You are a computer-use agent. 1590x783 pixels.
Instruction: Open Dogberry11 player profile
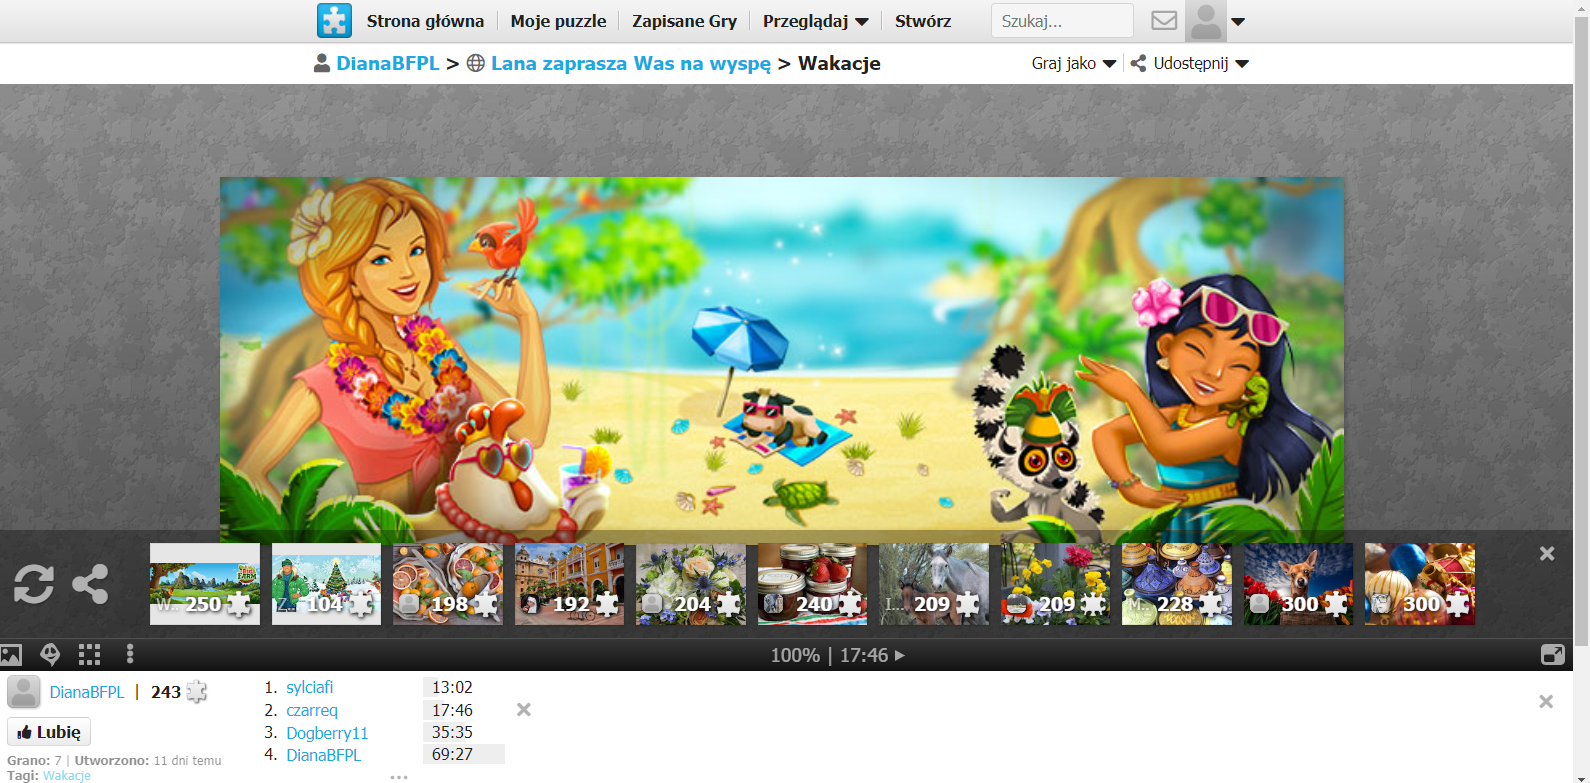[327, 733]
